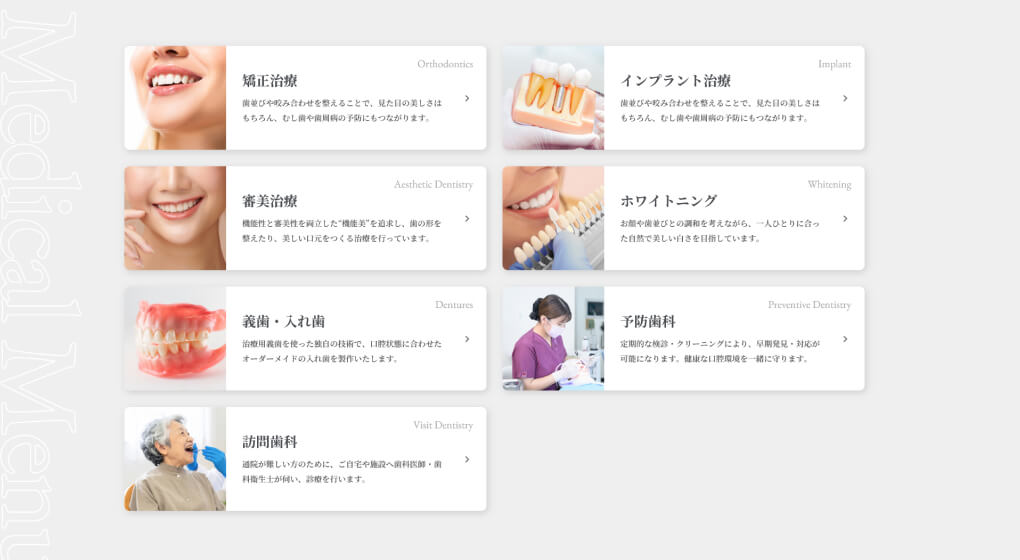This screenshot has width=1020, height=560.
Task: Open the whitening shade guide photo
Action: point(553,218)
